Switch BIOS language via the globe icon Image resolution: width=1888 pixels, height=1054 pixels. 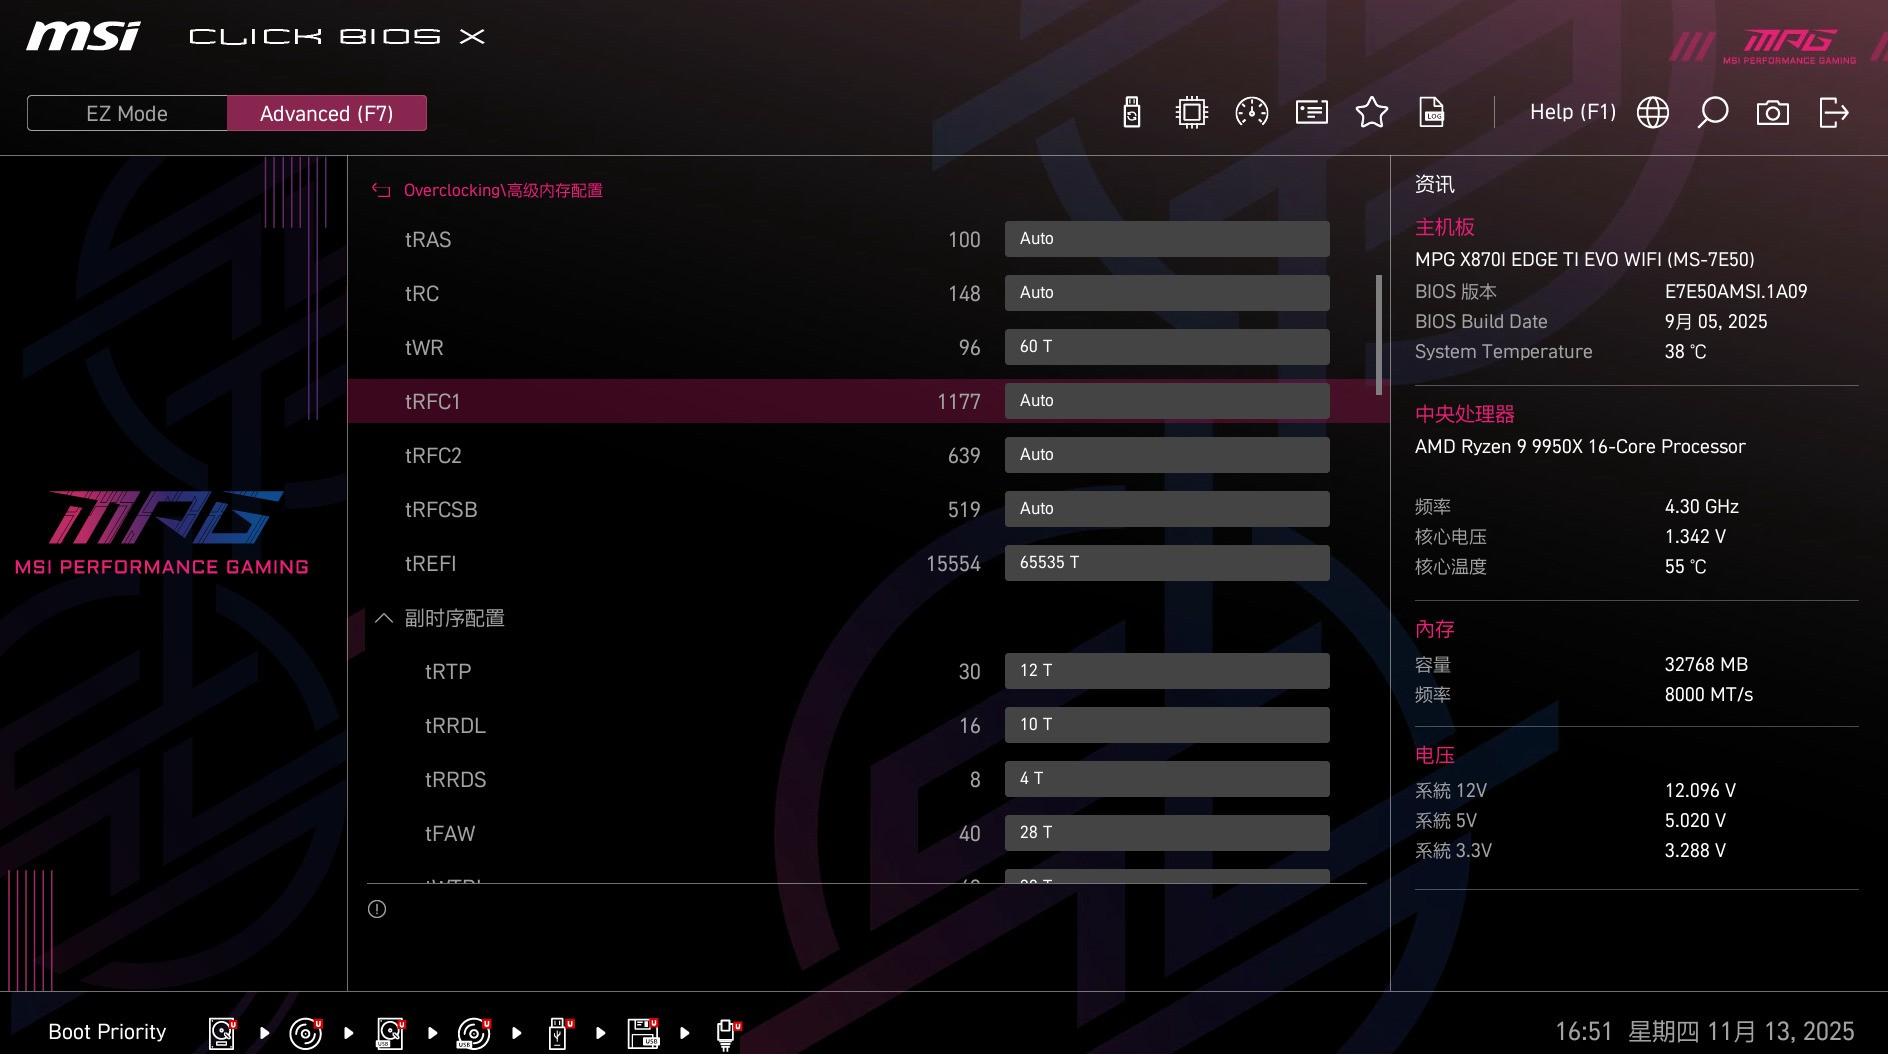(x=1652, y=112)
